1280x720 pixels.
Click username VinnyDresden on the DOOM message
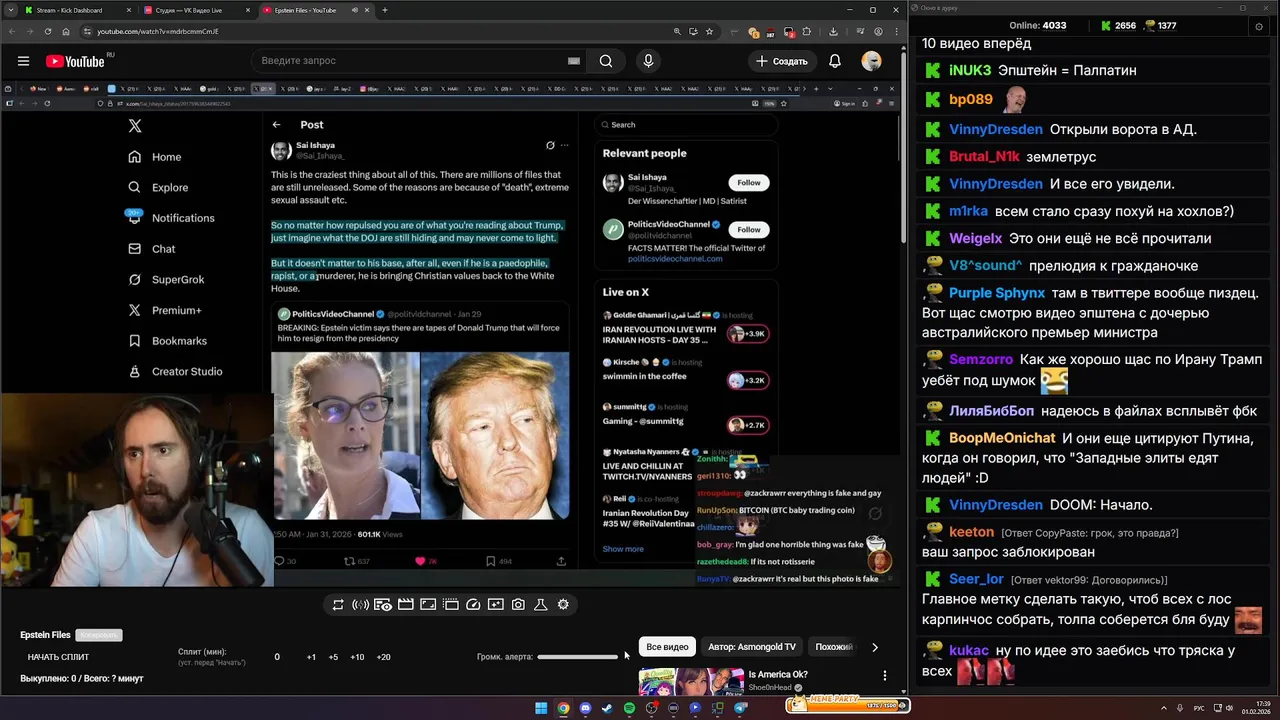pos(996,505)
